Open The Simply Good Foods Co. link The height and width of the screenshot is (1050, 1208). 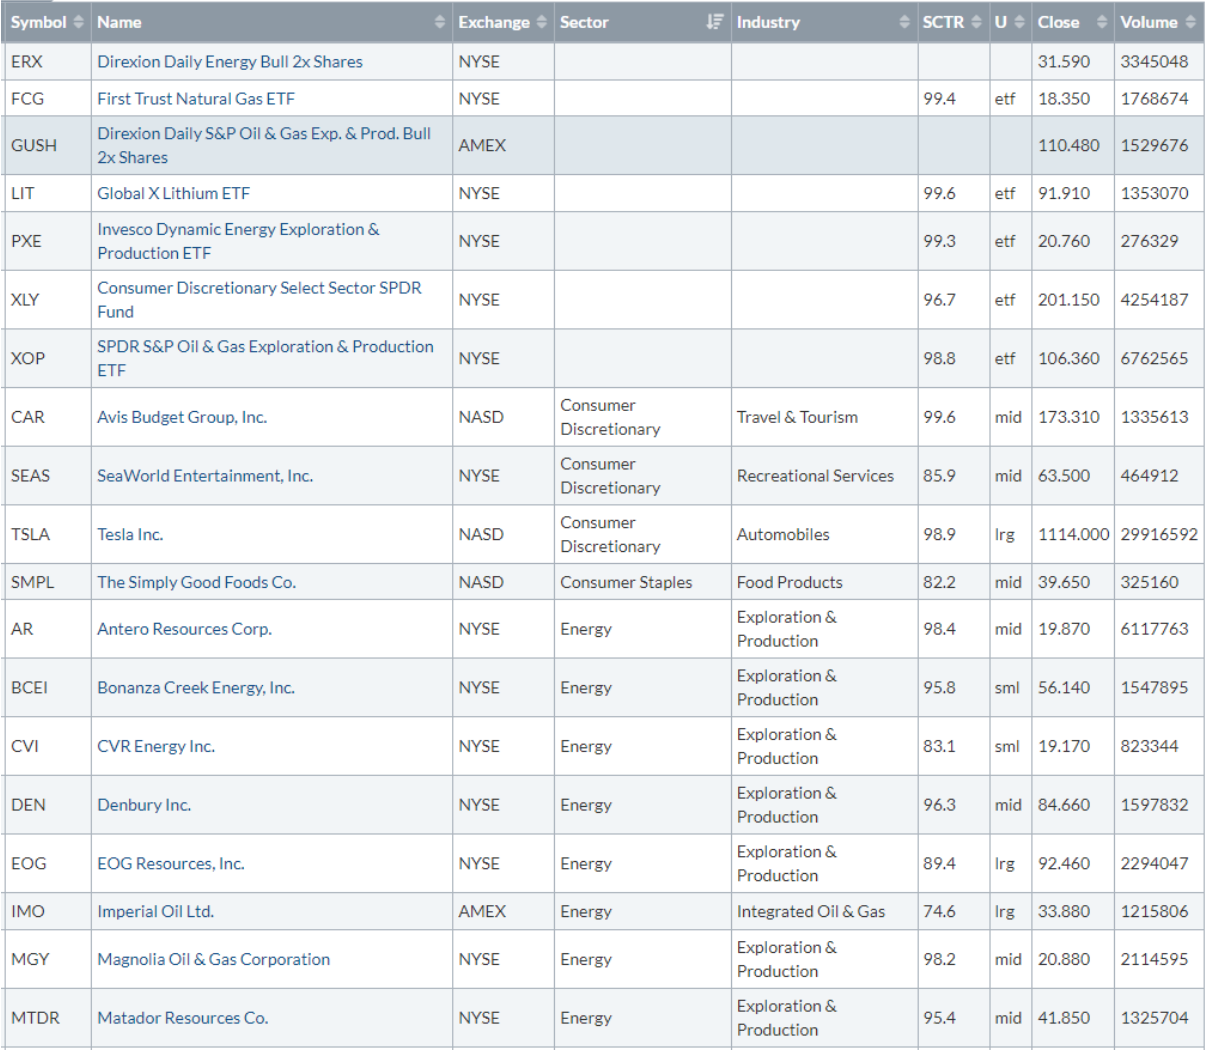point(196,582)
